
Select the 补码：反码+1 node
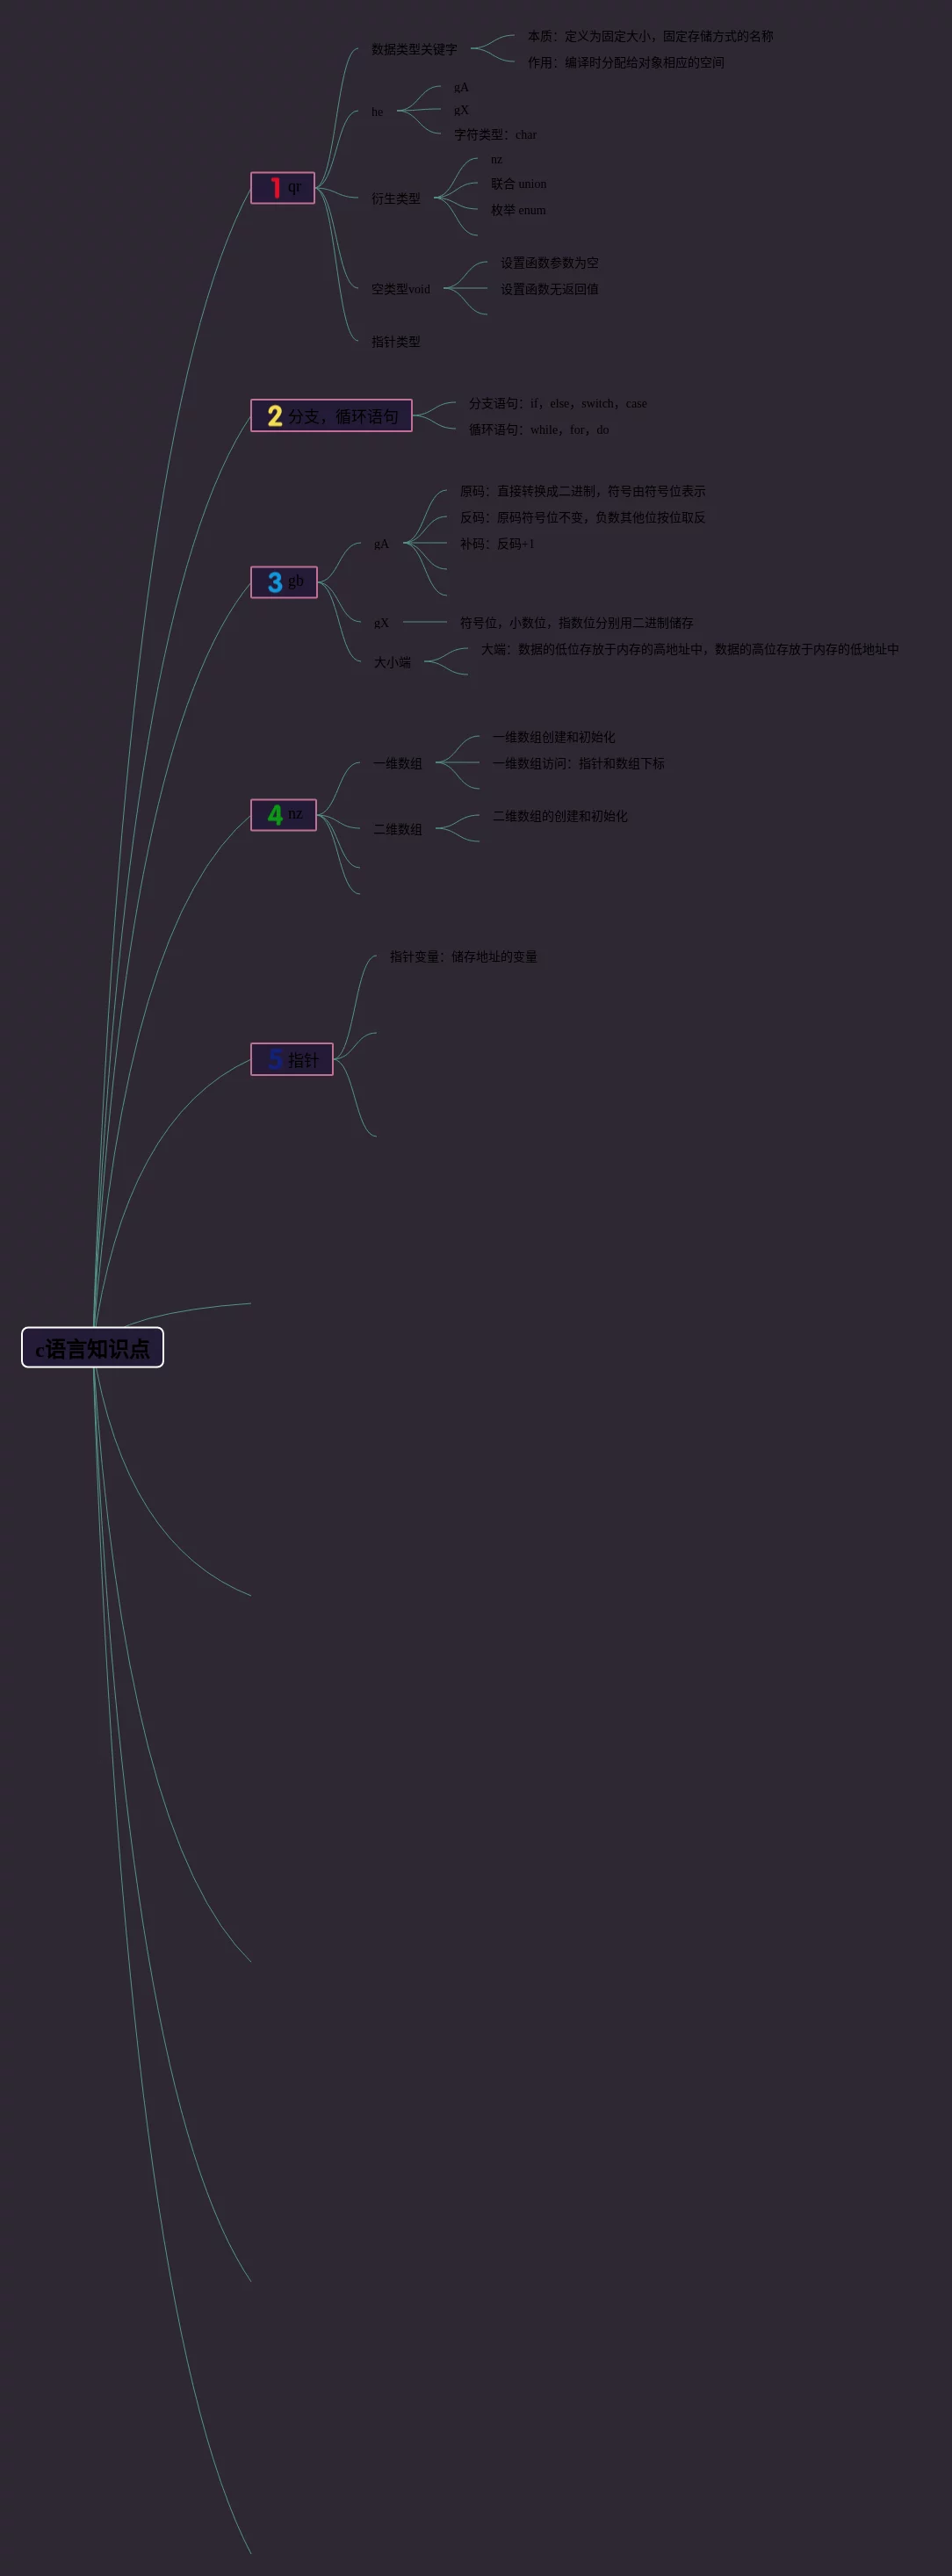click(x=497, y=544)
